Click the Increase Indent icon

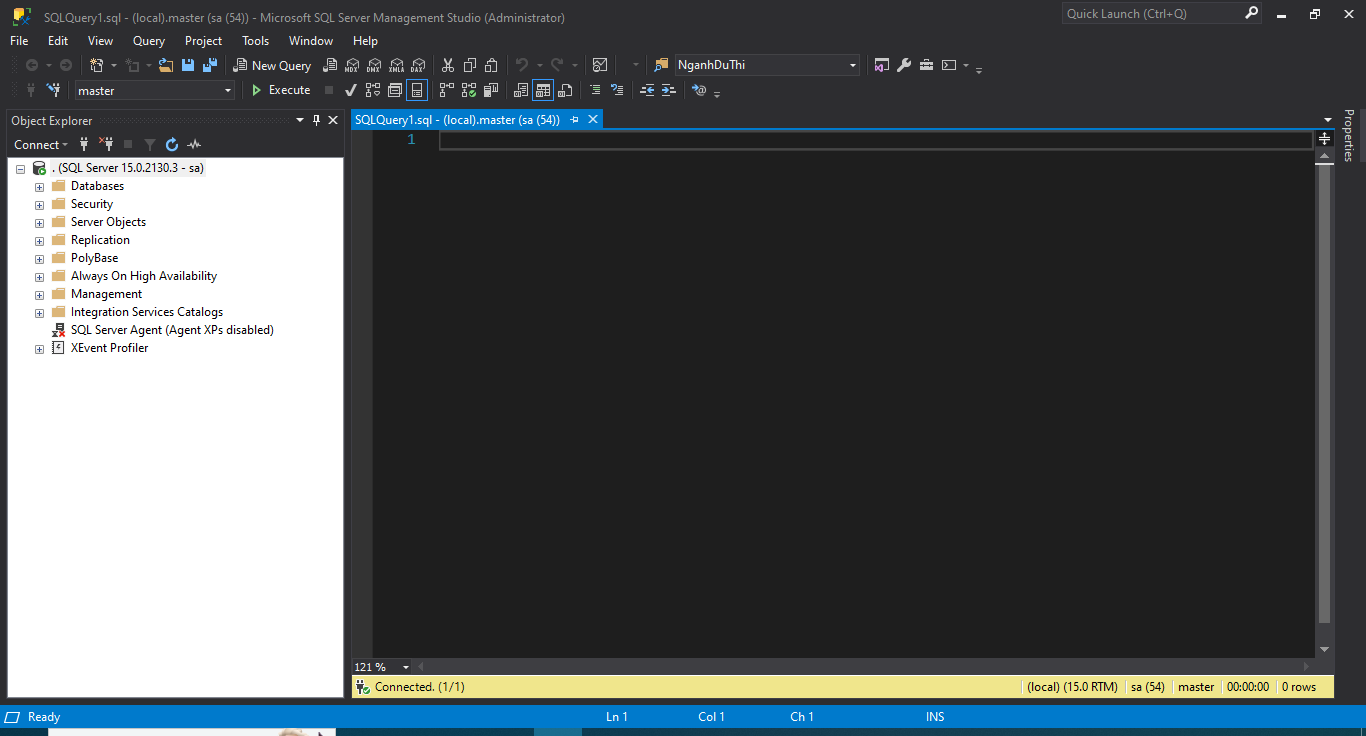click(669, 90)
